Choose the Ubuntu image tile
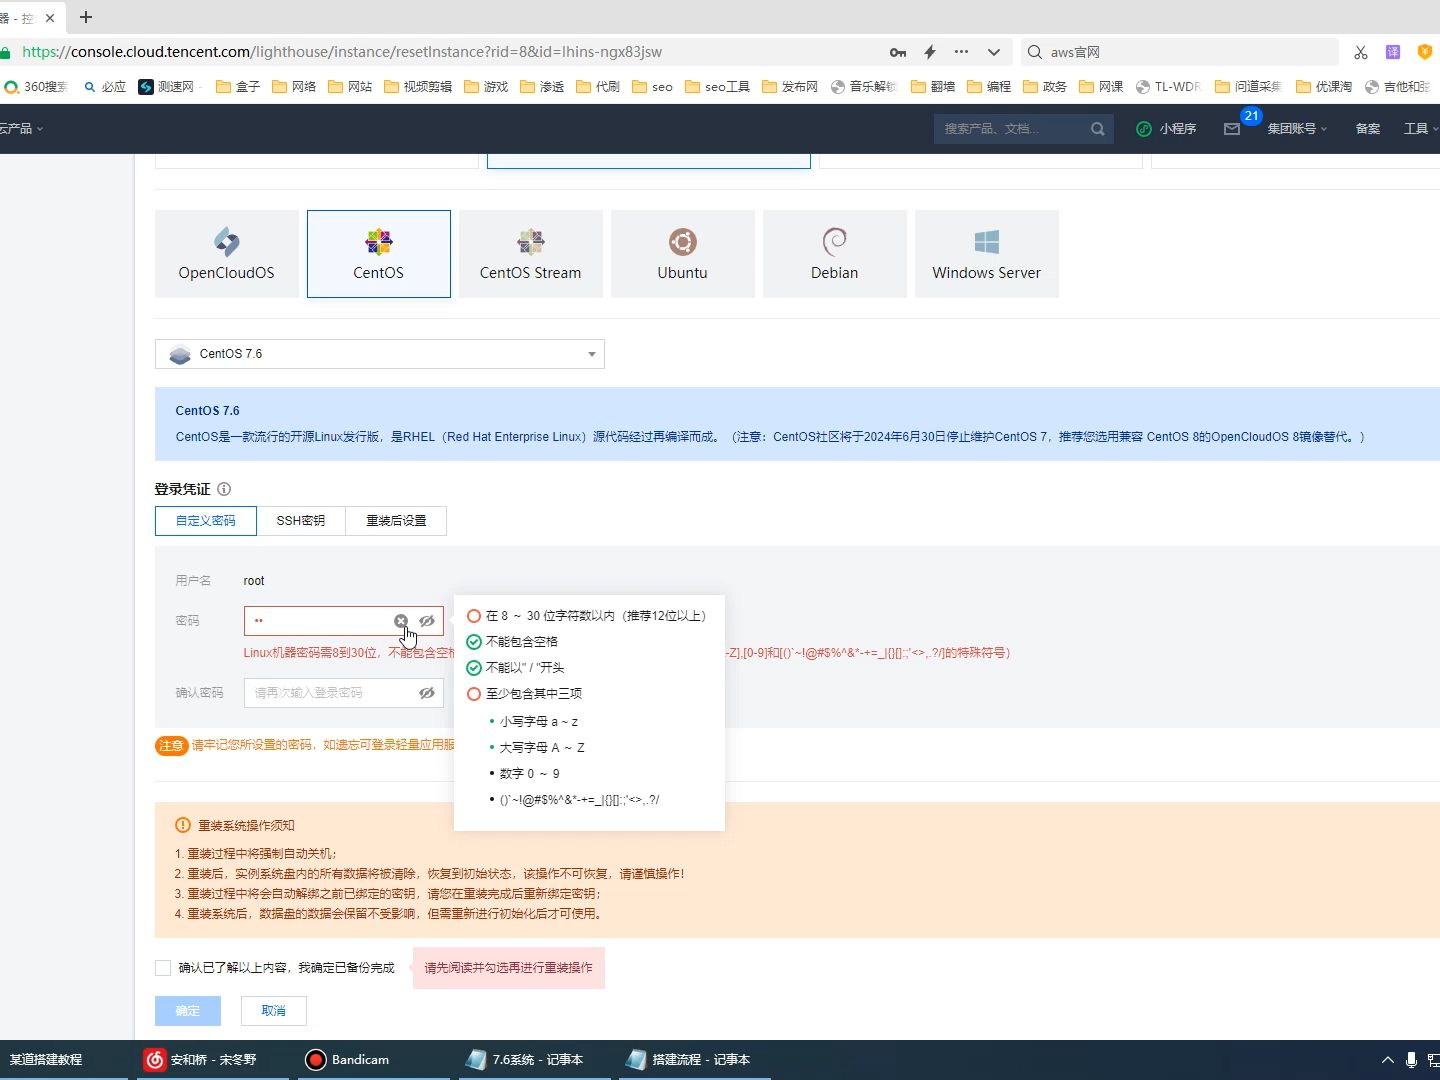1440x1080 pixels. point(682,254)
